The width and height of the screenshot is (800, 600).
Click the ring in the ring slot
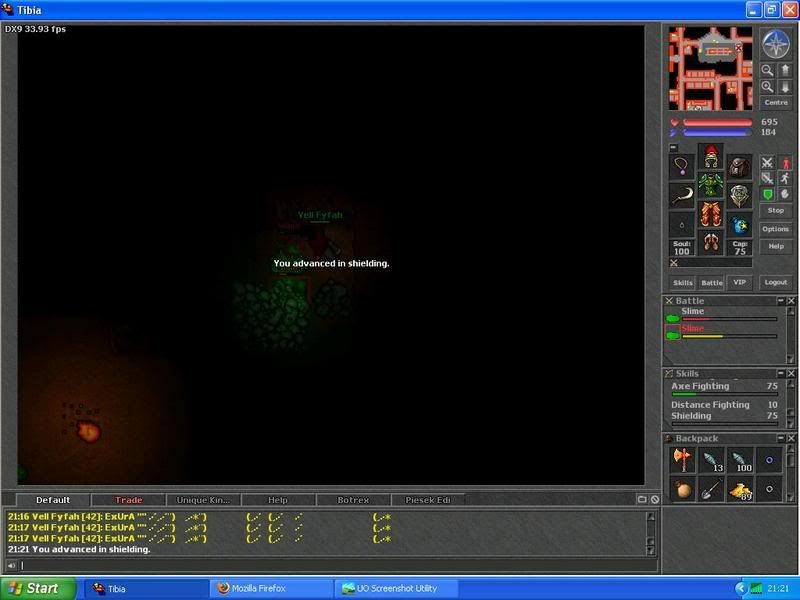point(682,225)
